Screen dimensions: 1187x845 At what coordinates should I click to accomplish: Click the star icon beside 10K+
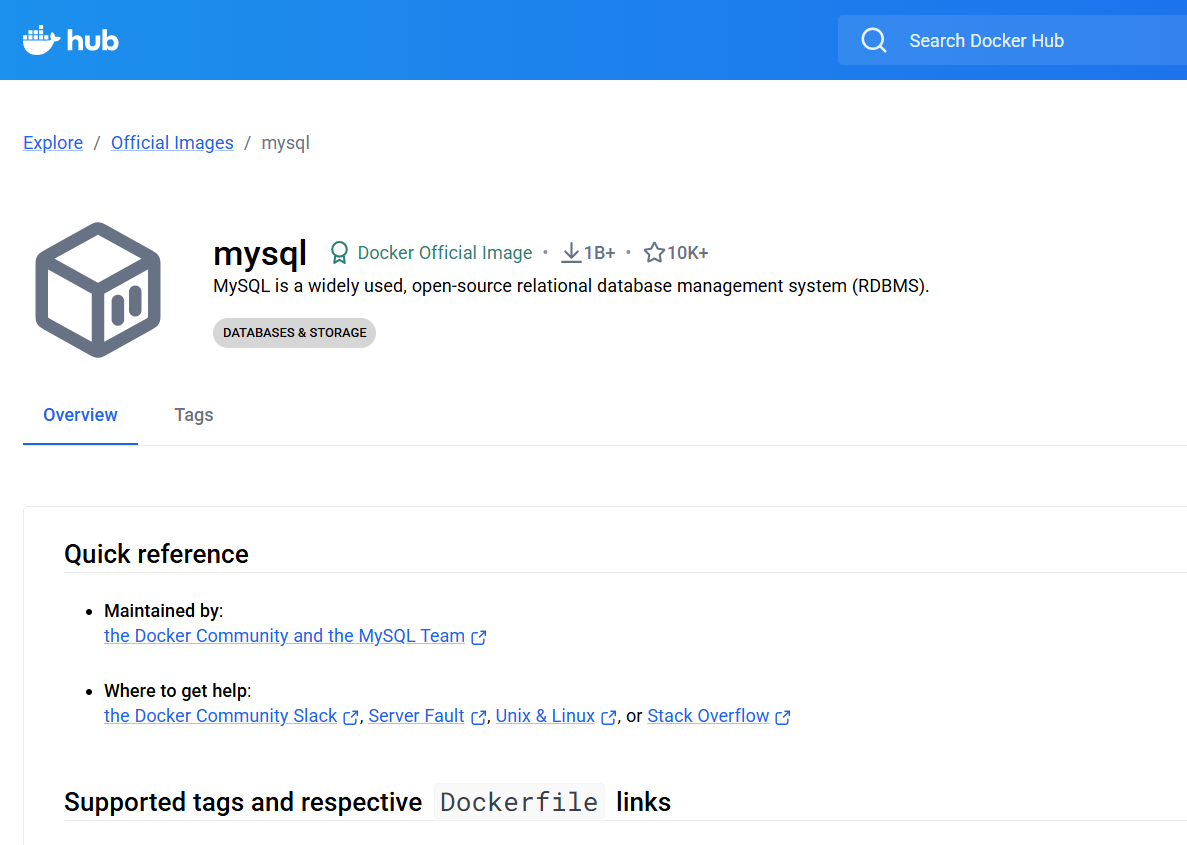(x=654, y=253)
